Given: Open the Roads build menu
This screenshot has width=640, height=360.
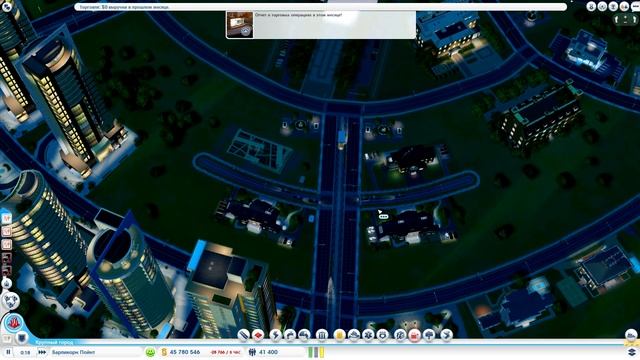Looking at the screenshot, I should 243,335.
